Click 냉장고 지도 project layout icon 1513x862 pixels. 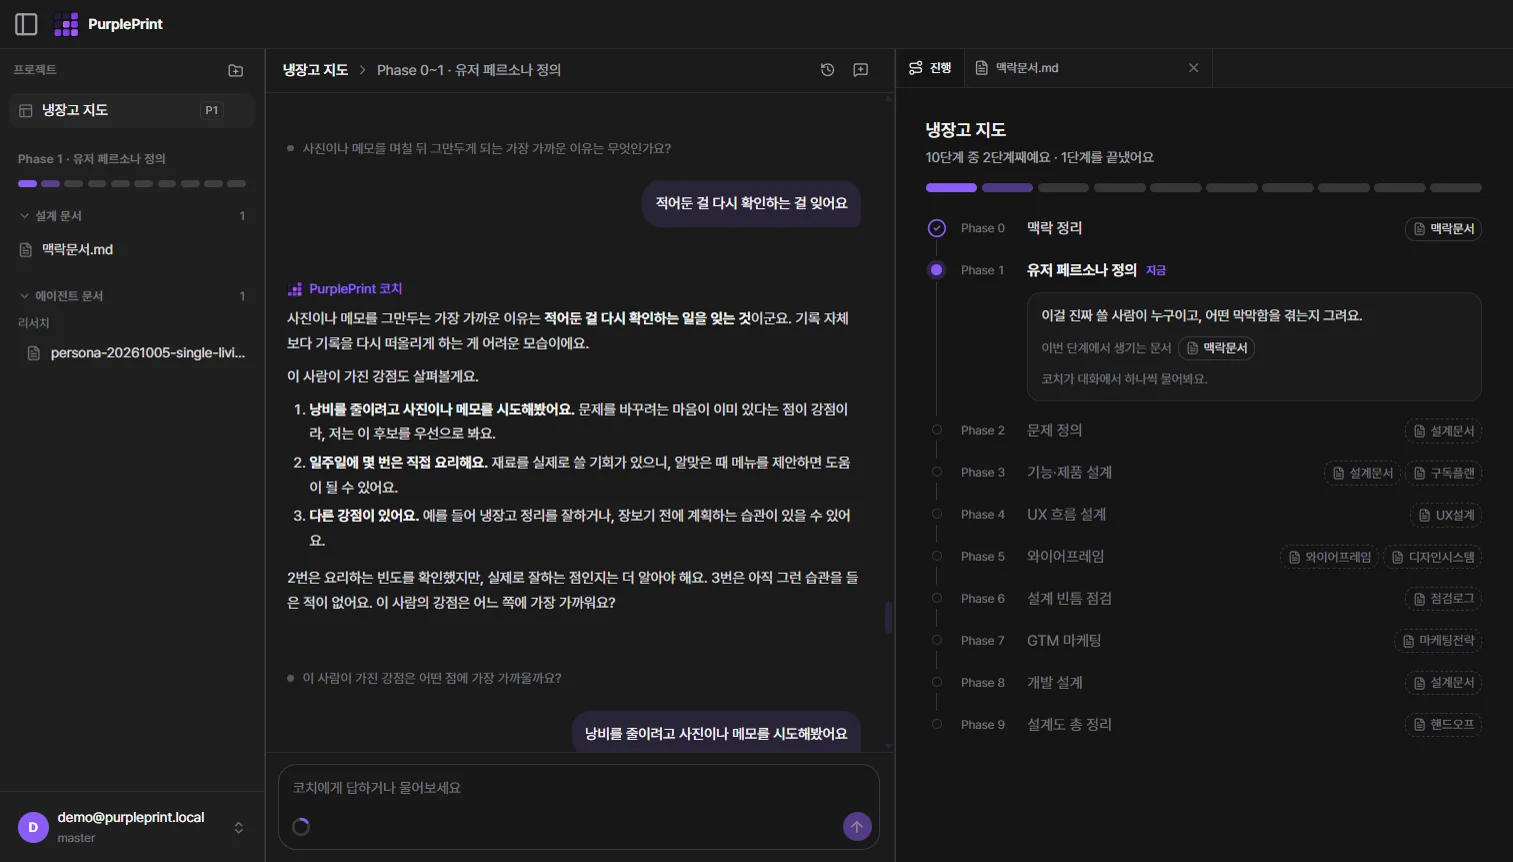point(26,110)
